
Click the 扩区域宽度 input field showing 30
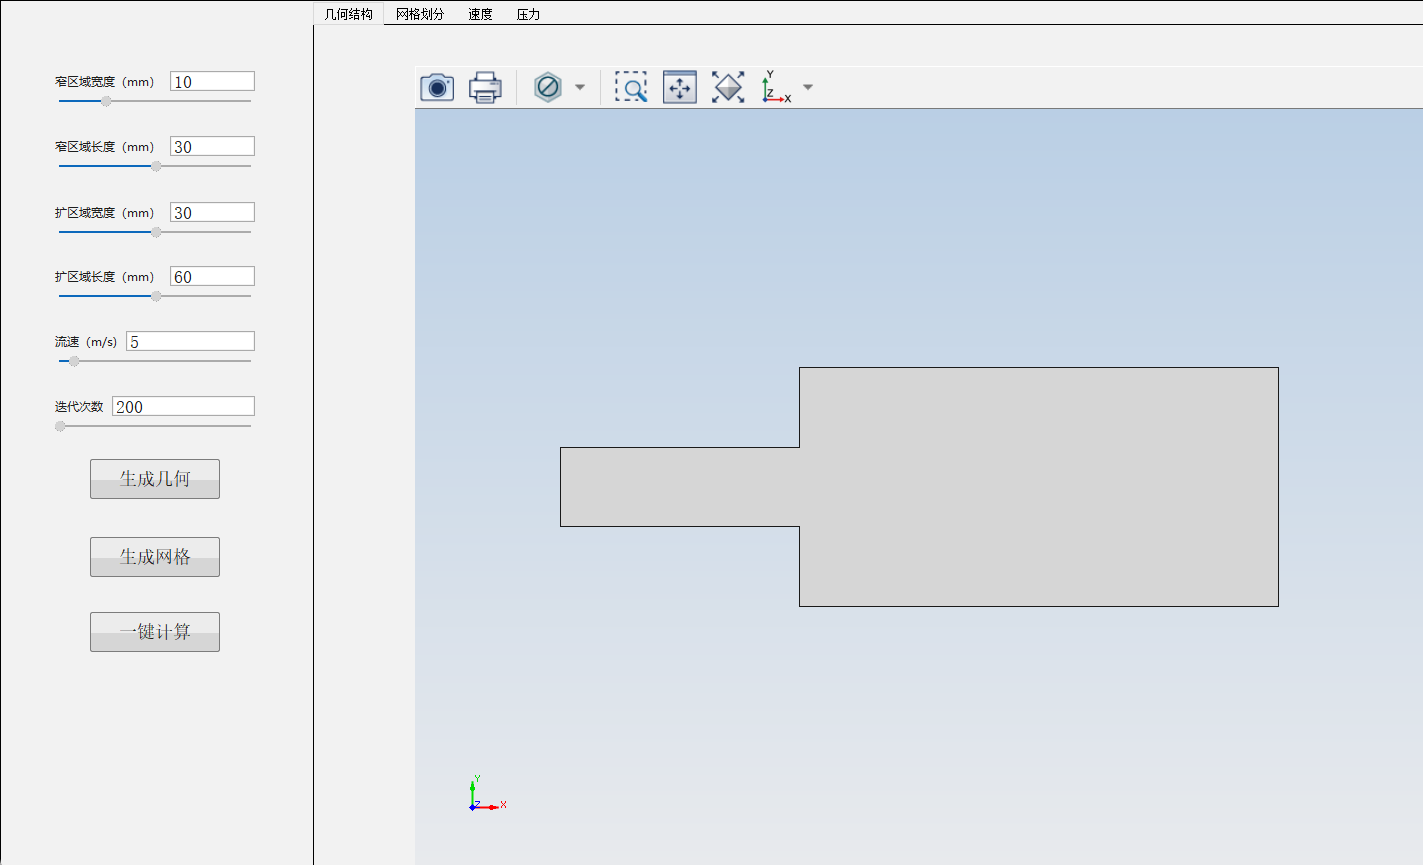(x=212, y=212)
